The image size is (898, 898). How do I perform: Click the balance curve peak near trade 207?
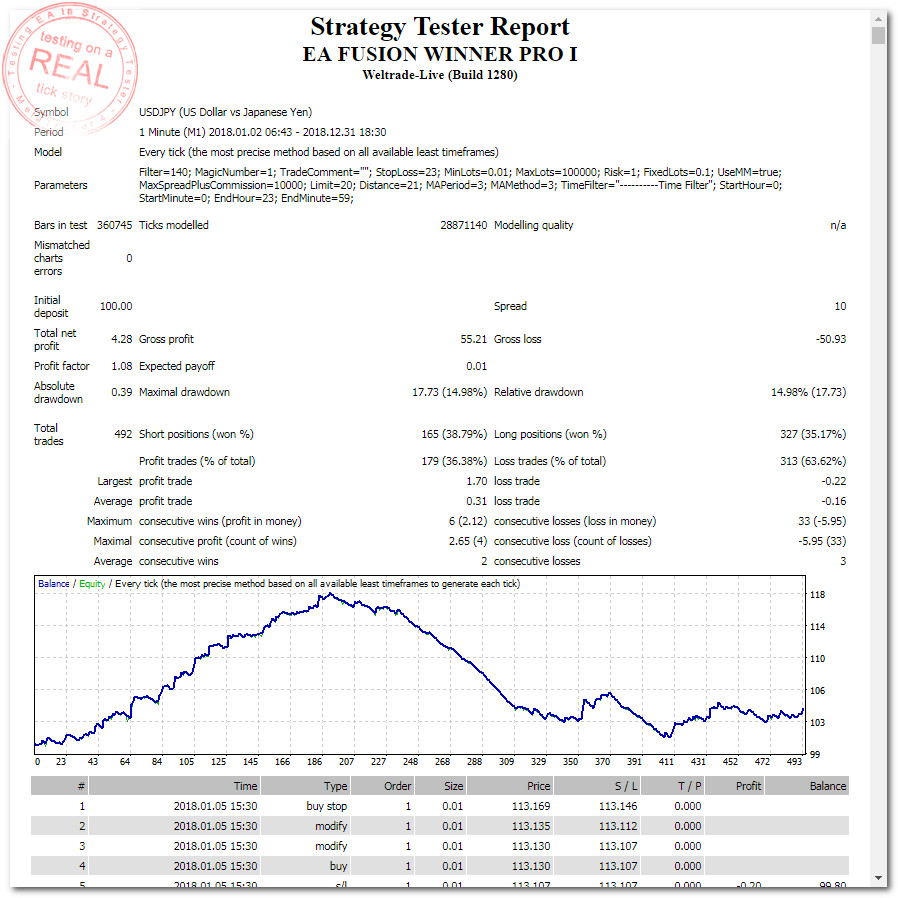[x=330, y=594]
